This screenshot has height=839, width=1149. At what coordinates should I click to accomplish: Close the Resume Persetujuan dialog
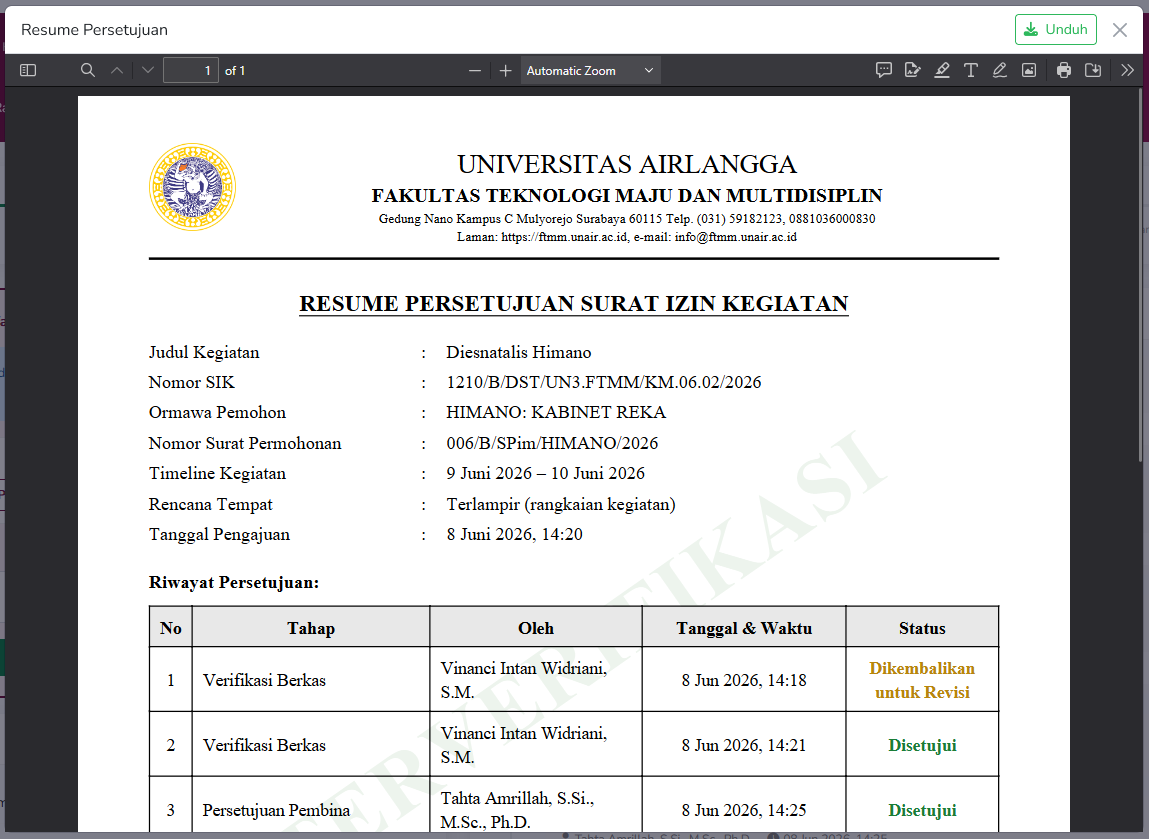click(x=1120, y=30)
